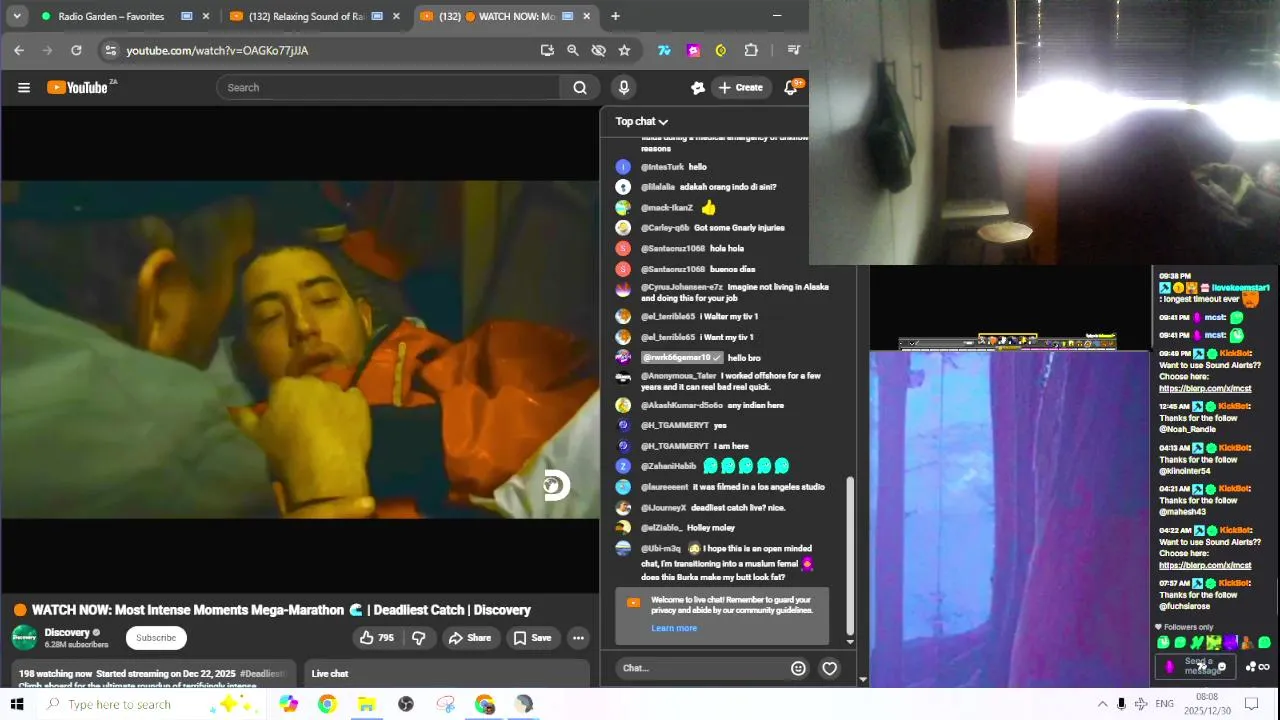The height and width of the screenshot is (720, 1280).
Task: Click the crossed-eye tracking protection icon
Action: pos(599,50)
